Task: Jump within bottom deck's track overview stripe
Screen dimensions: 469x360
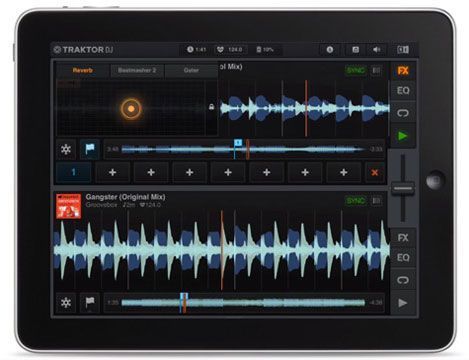Action: click(x=243, y=303)
